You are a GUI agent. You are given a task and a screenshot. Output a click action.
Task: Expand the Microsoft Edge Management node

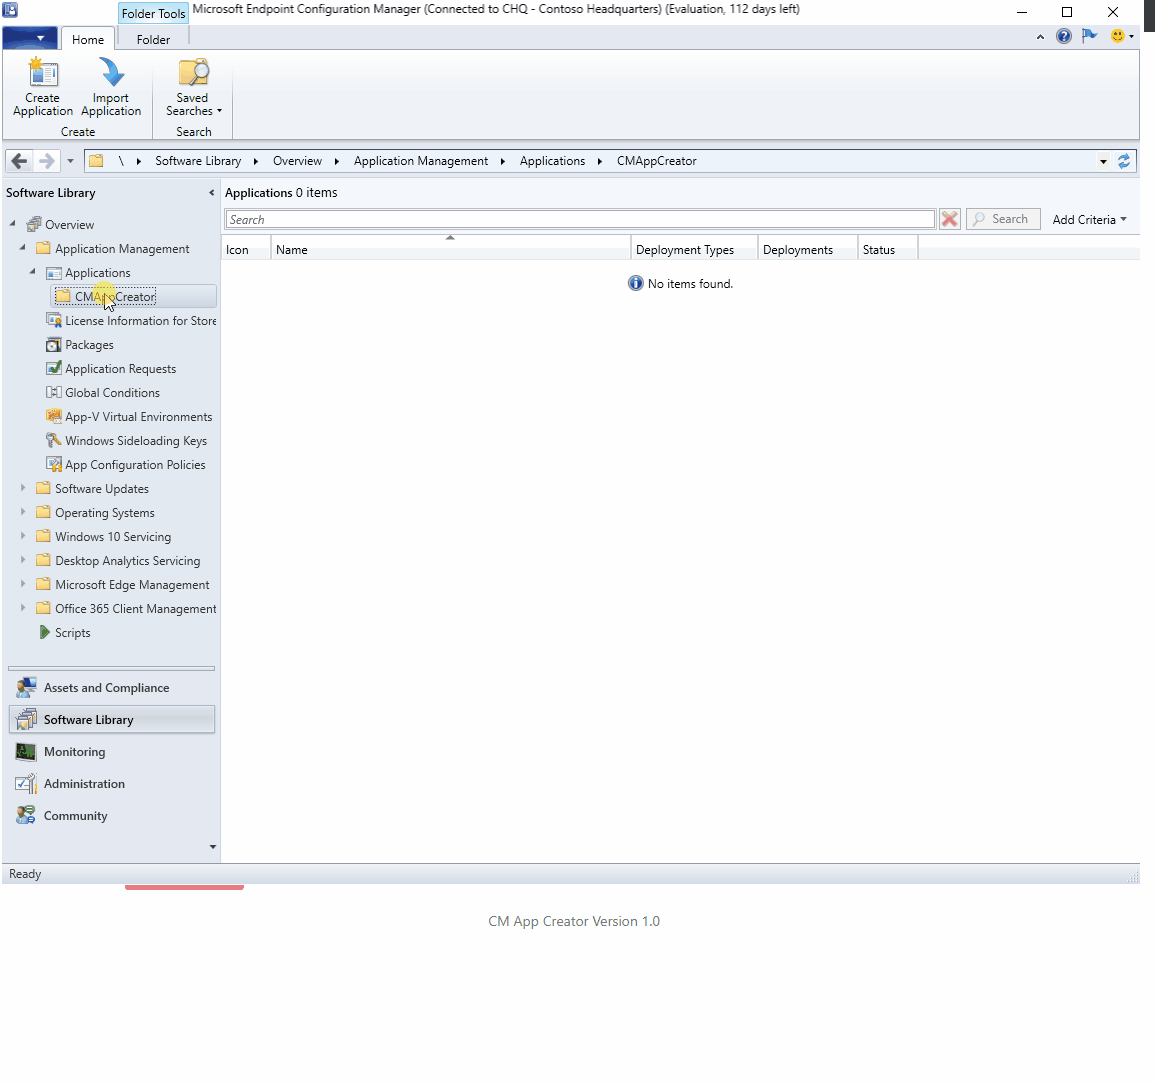(23, 583)
